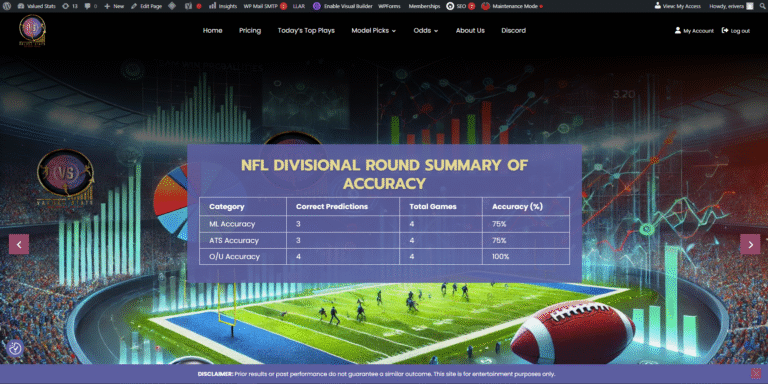Open the Pricing page

[250, 30]
